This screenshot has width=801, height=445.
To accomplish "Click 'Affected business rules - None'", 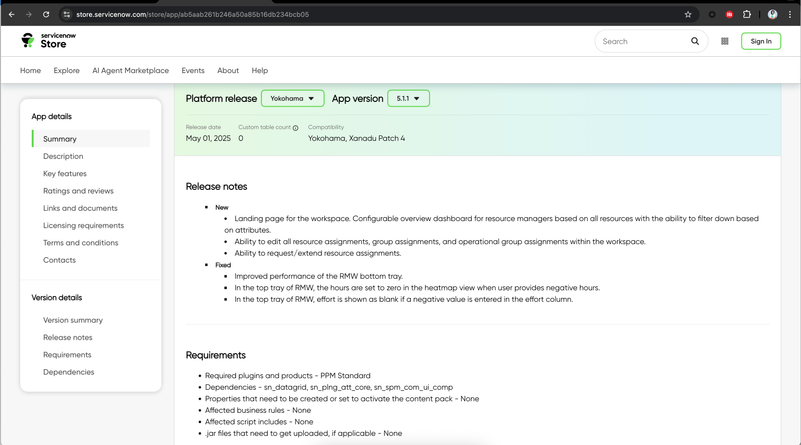I will [x=258, y=410].
